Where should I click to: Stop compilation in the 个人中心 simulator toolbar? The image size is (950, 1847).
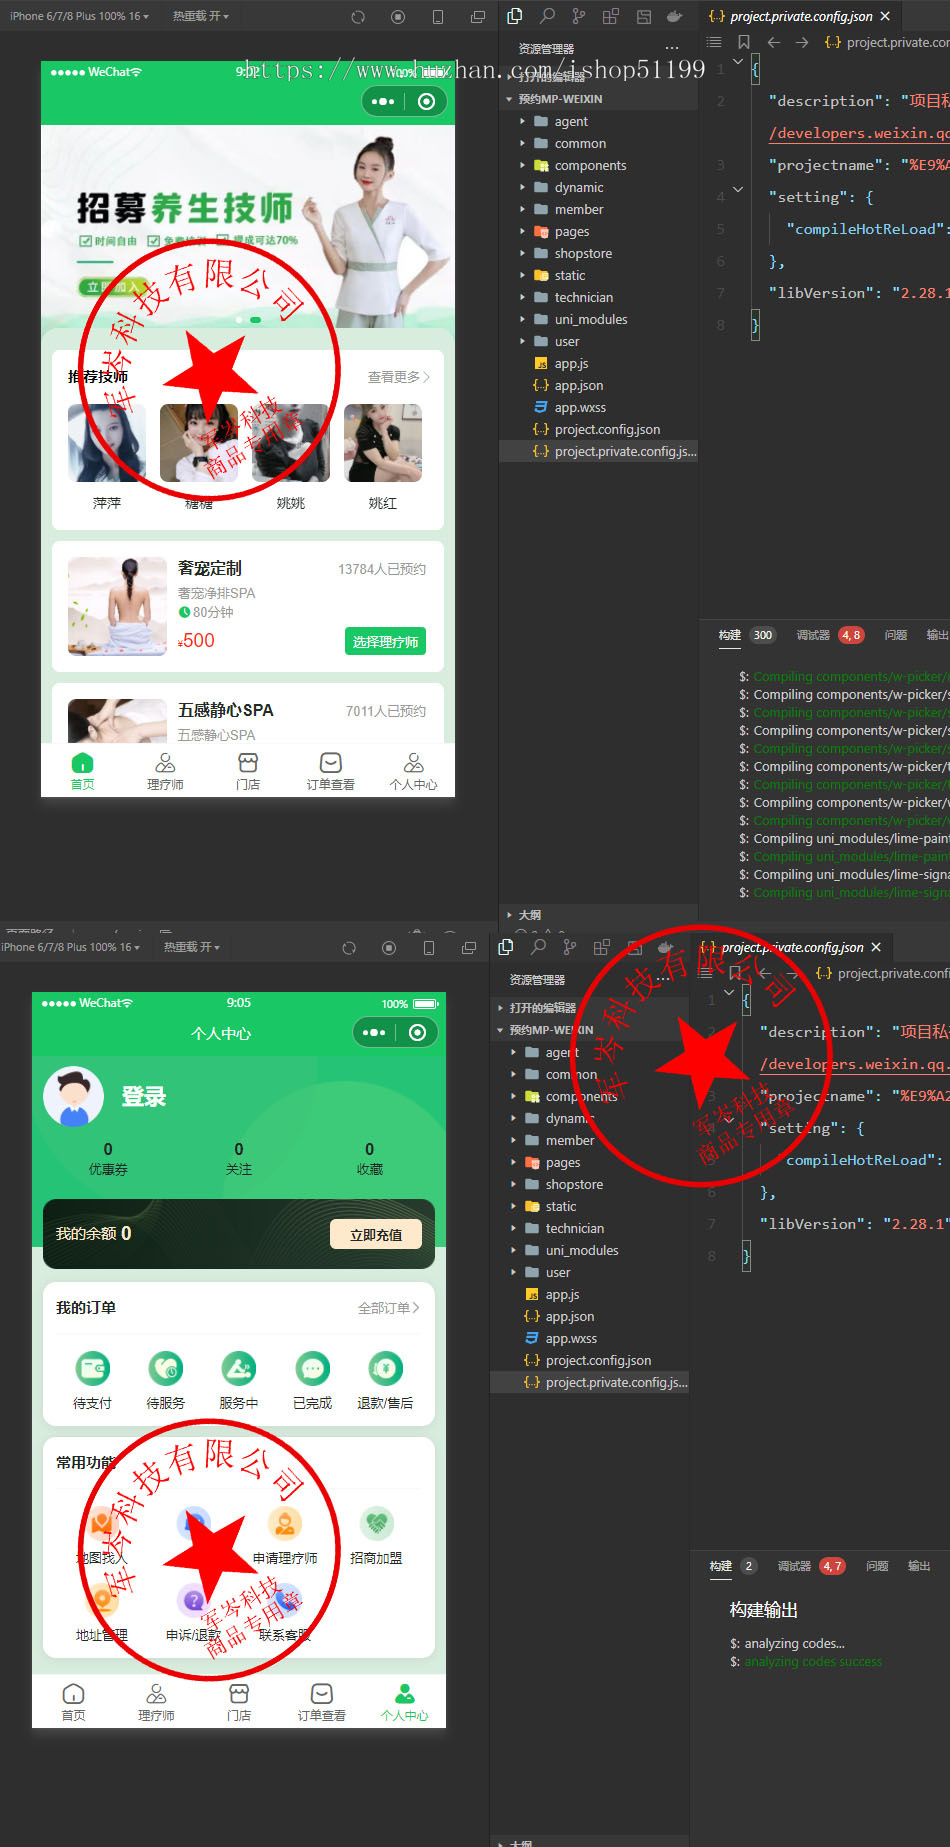(x=389, y=948)
